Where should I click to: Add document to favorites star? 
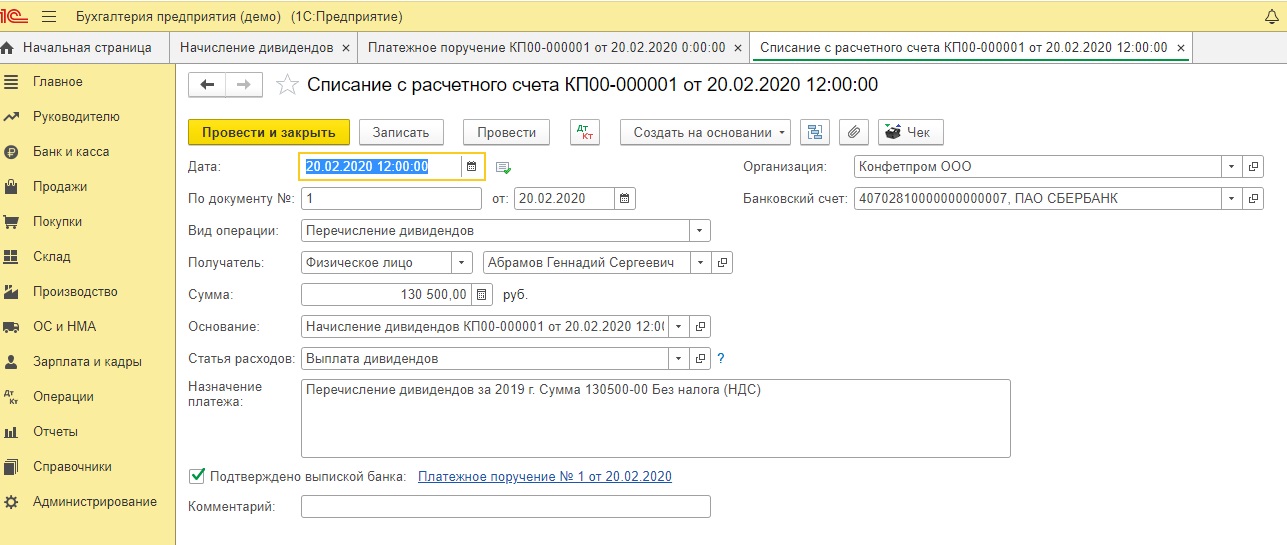click(x=287, y=85)
